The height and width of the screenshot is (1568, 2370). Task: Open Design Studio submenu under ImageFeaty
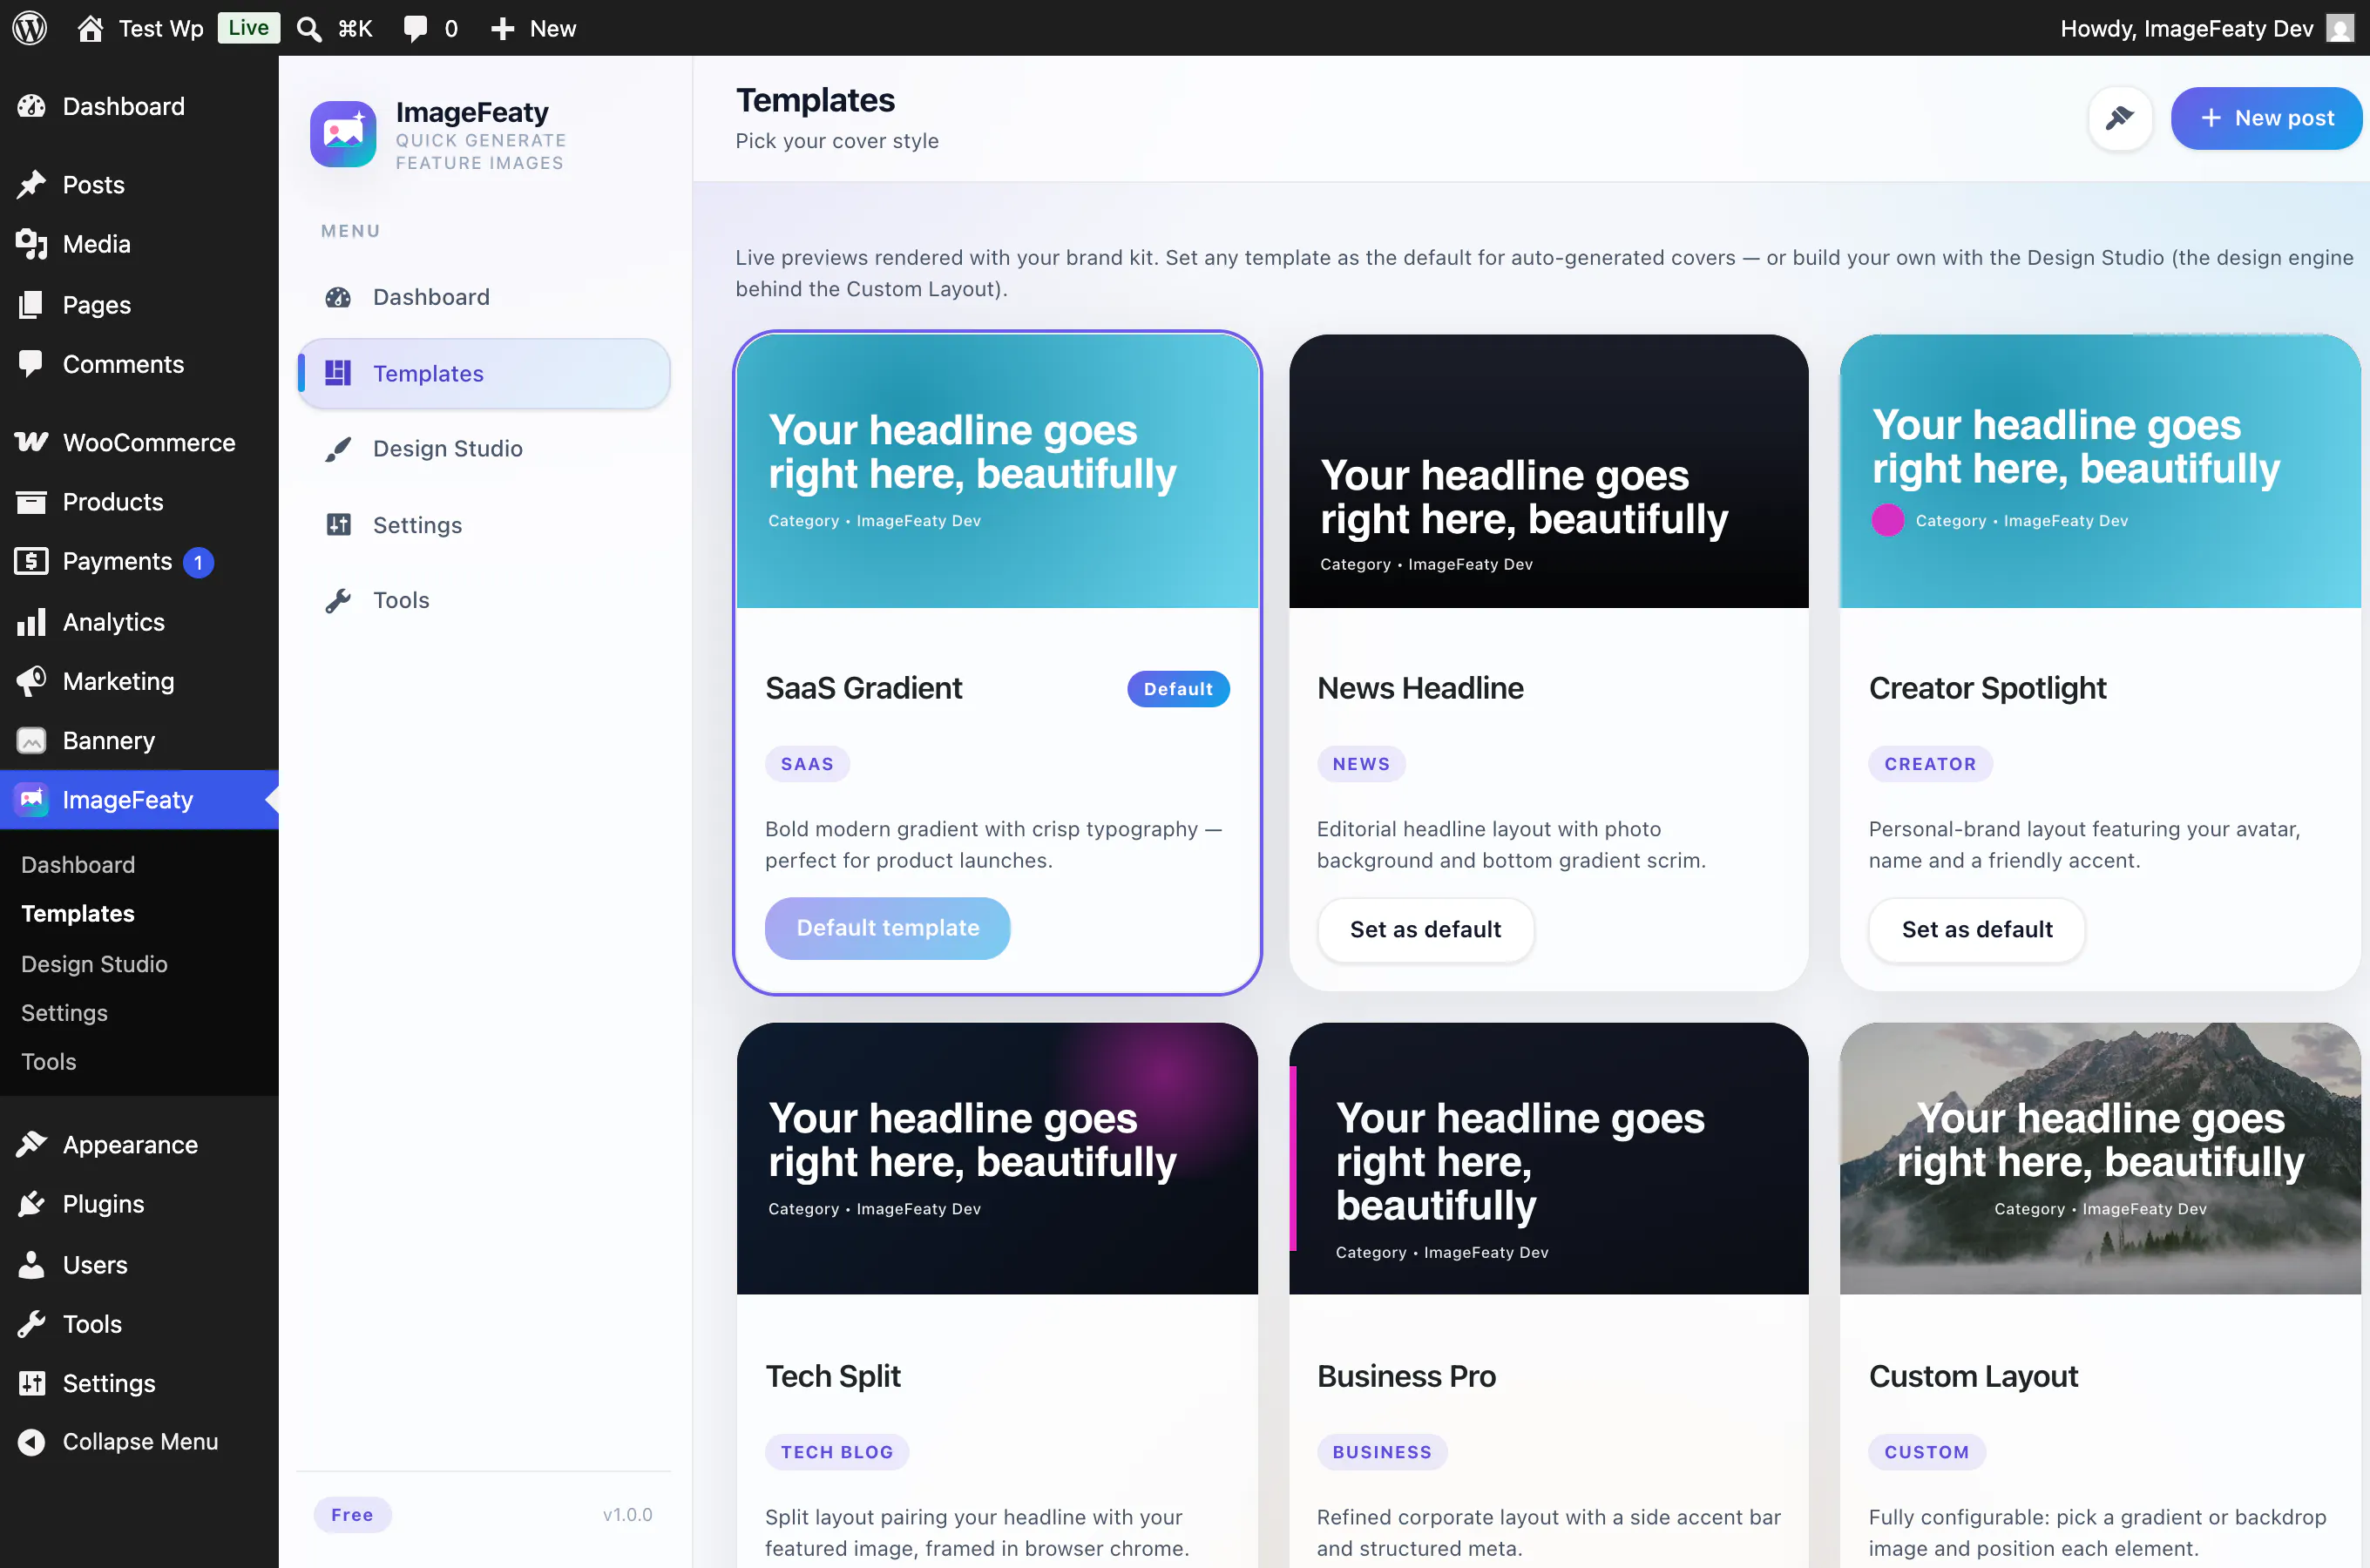(94, 964)
